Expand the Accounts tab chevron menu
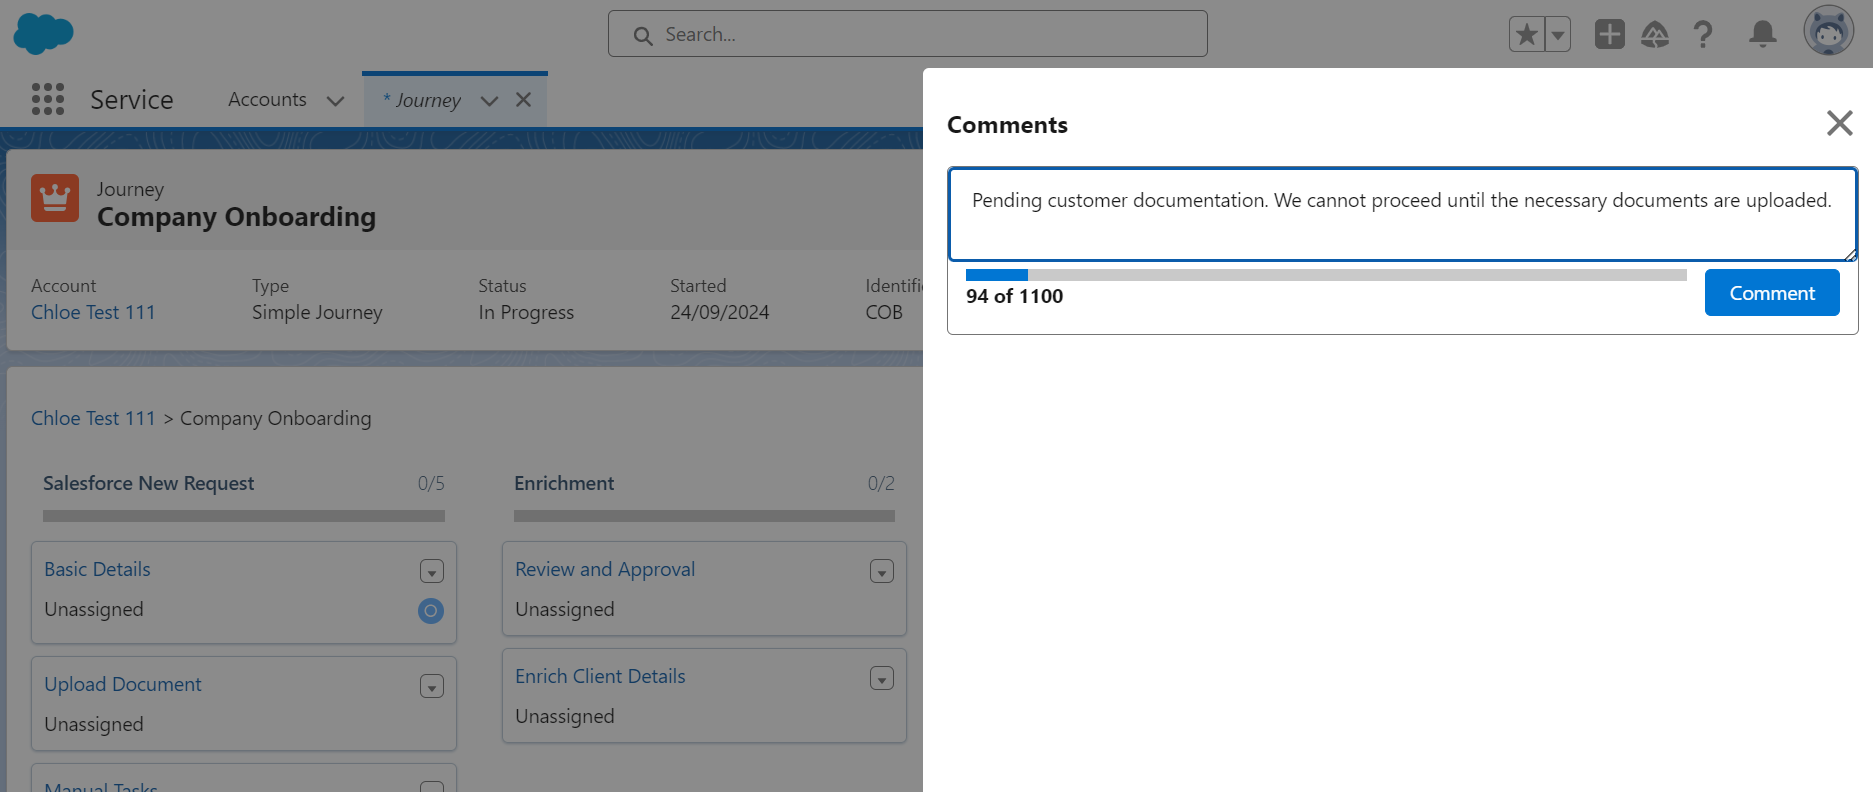 [336, 101]
